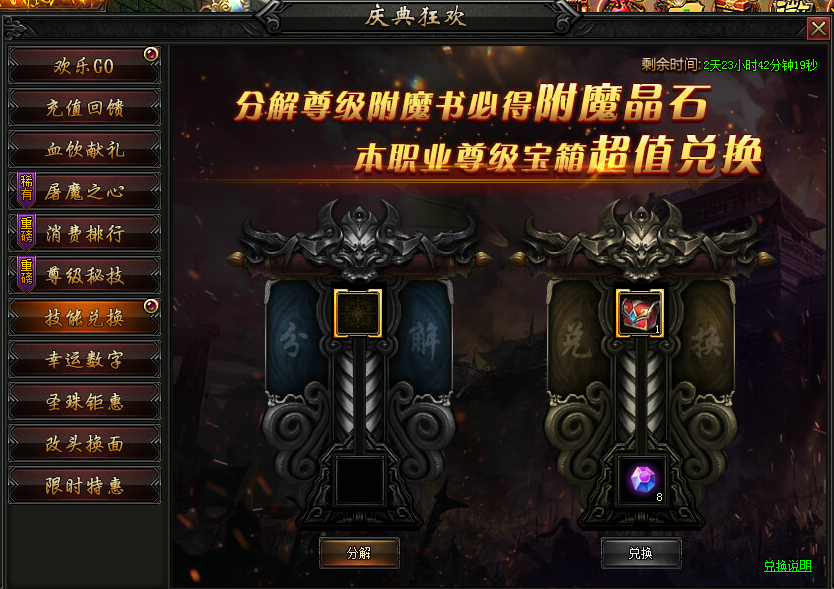Screen dimensions: 834x589
Task: Open the 限时特惠 tab
Action: pyautogui.click(x=84, y=486)
